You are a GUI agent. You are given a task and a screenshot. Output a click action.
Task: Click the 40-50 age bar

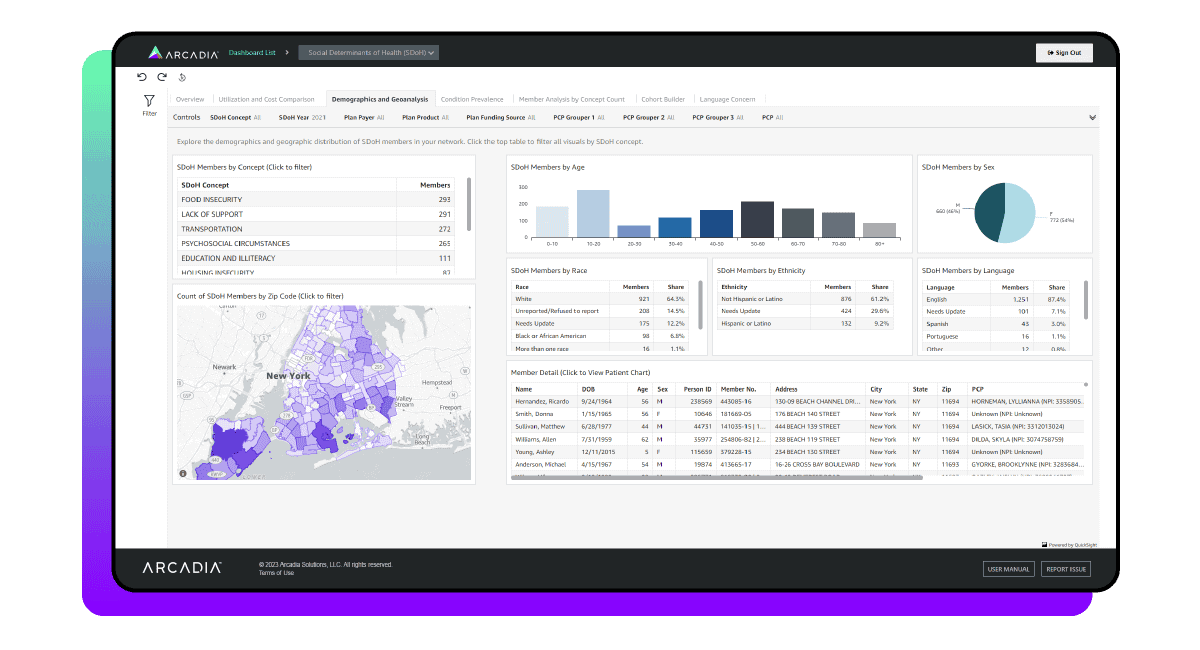(x=716, y=223)
